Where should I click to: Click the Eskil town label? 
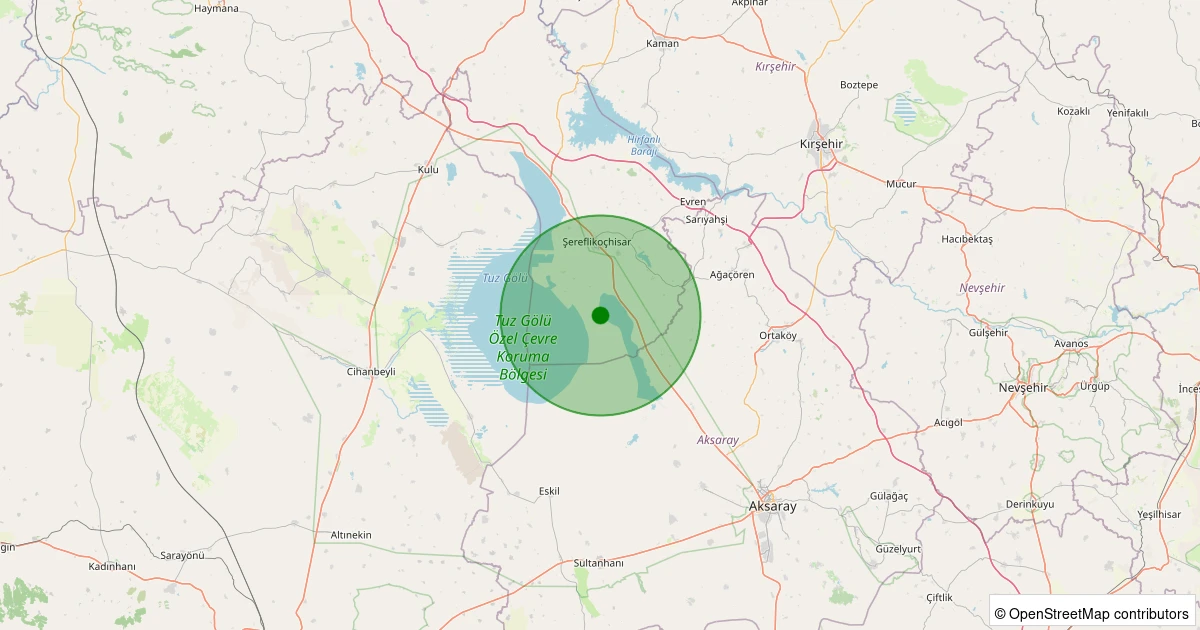coord(549,491)
